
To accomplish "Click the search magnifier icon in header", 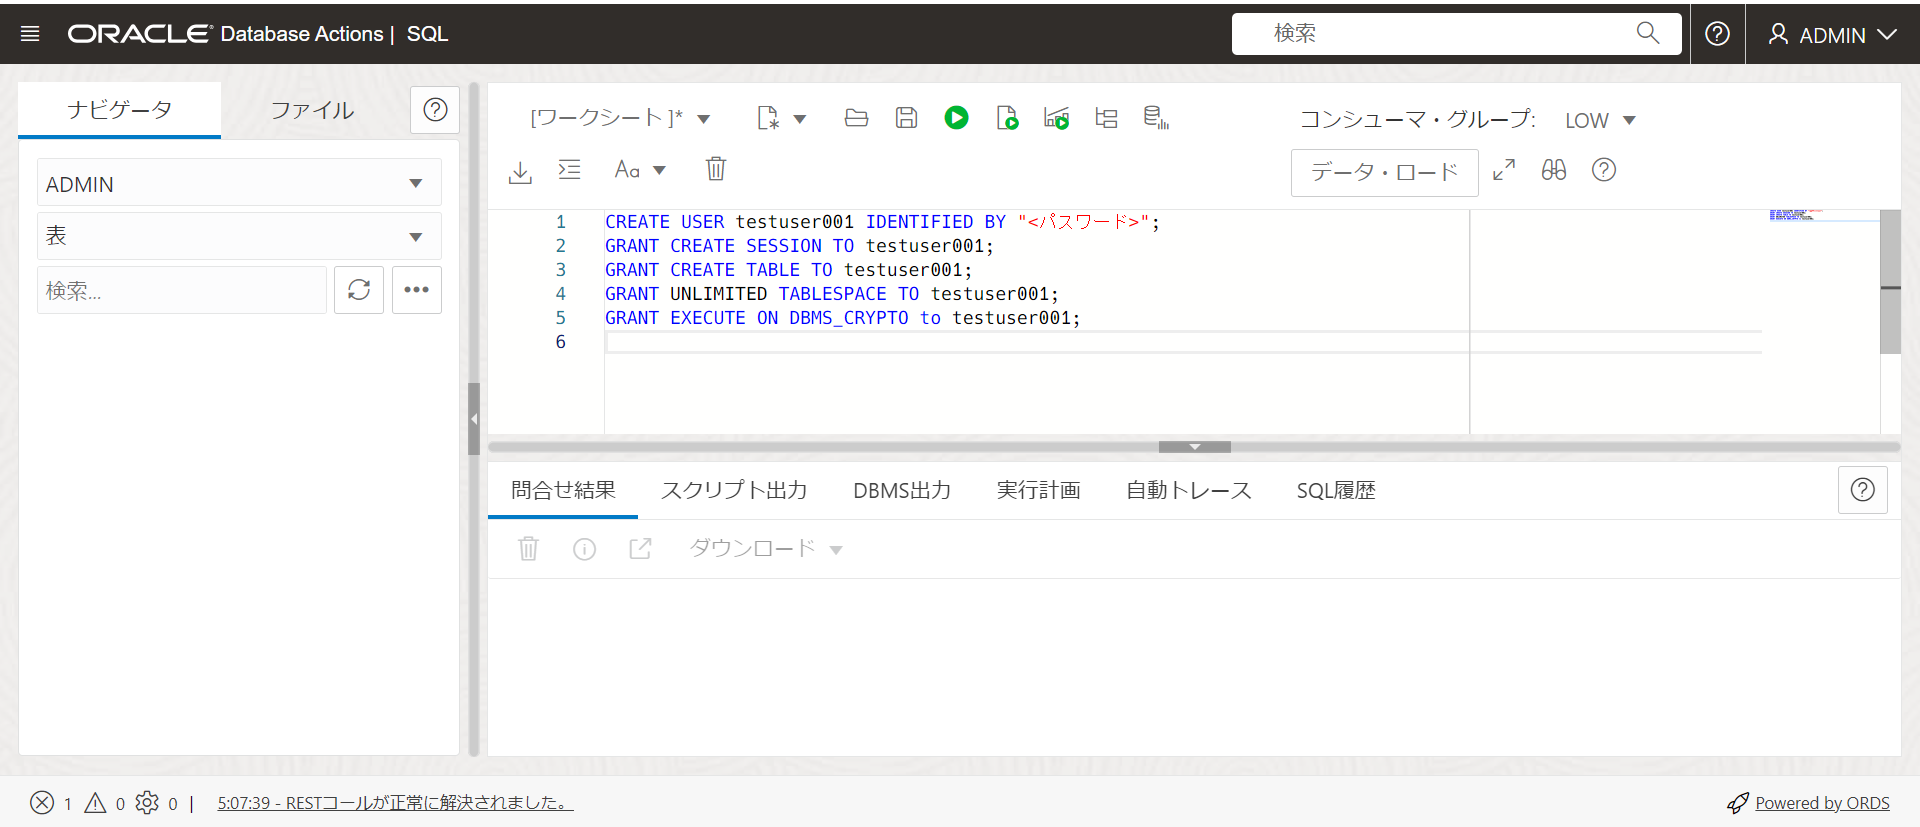I will [1648, 33].
